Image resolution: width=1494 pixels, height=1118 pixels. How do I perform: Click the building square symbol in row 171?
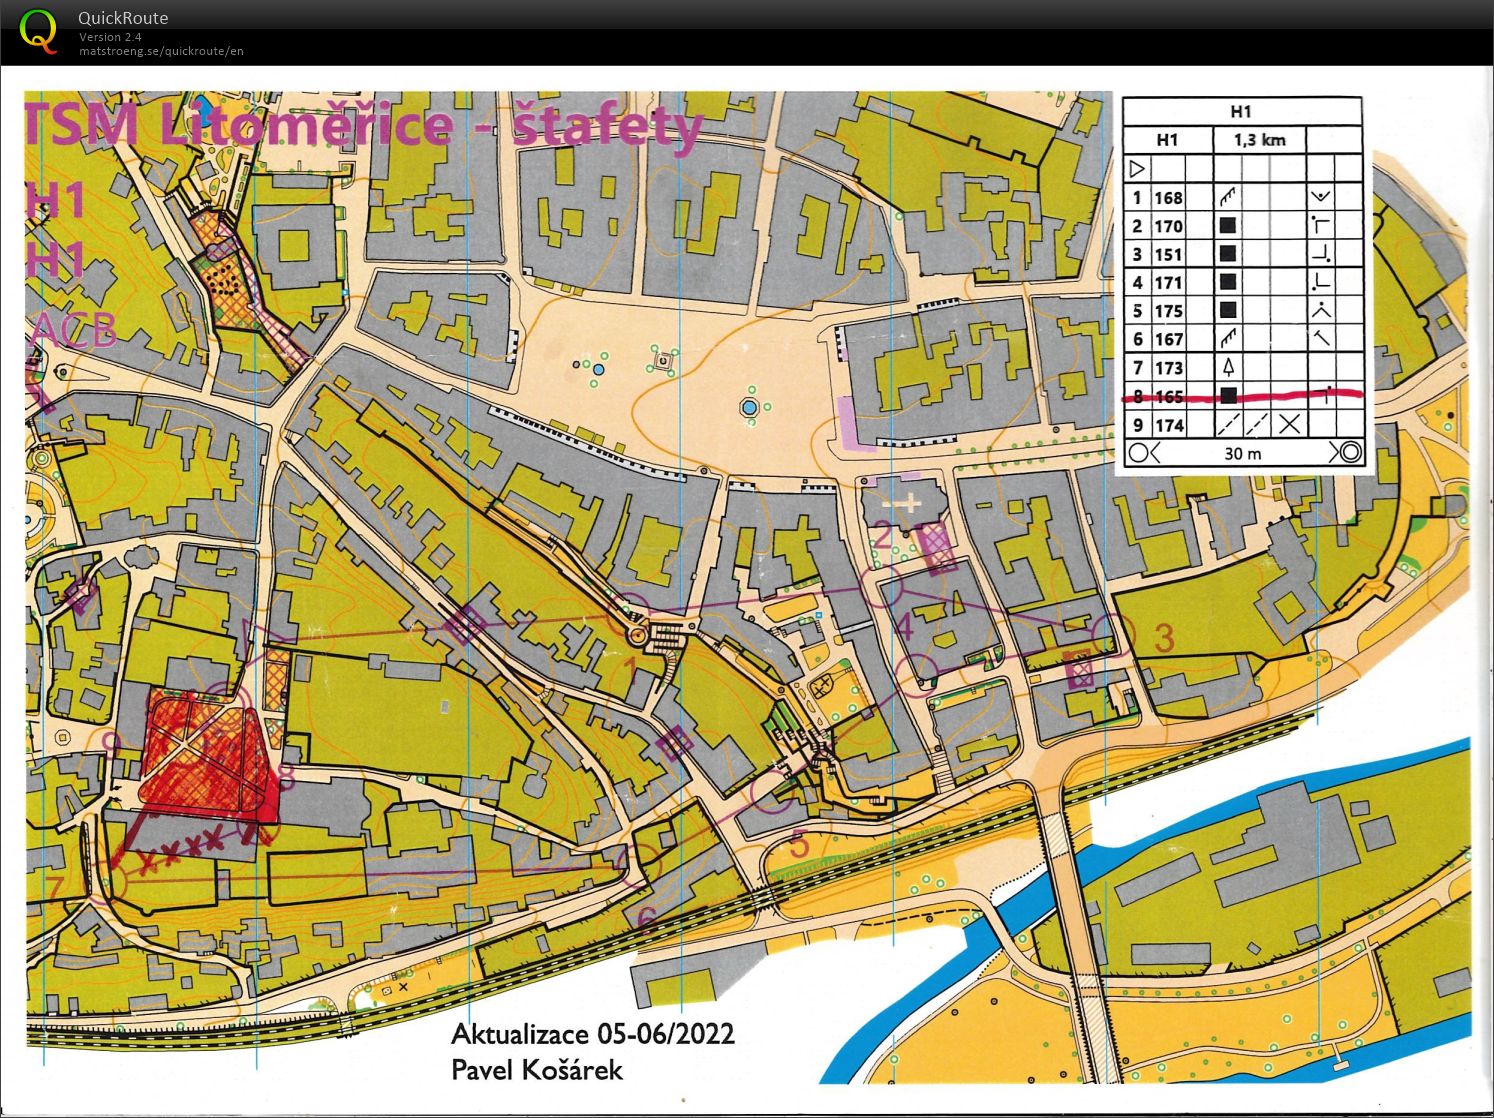coord(1228,283)
